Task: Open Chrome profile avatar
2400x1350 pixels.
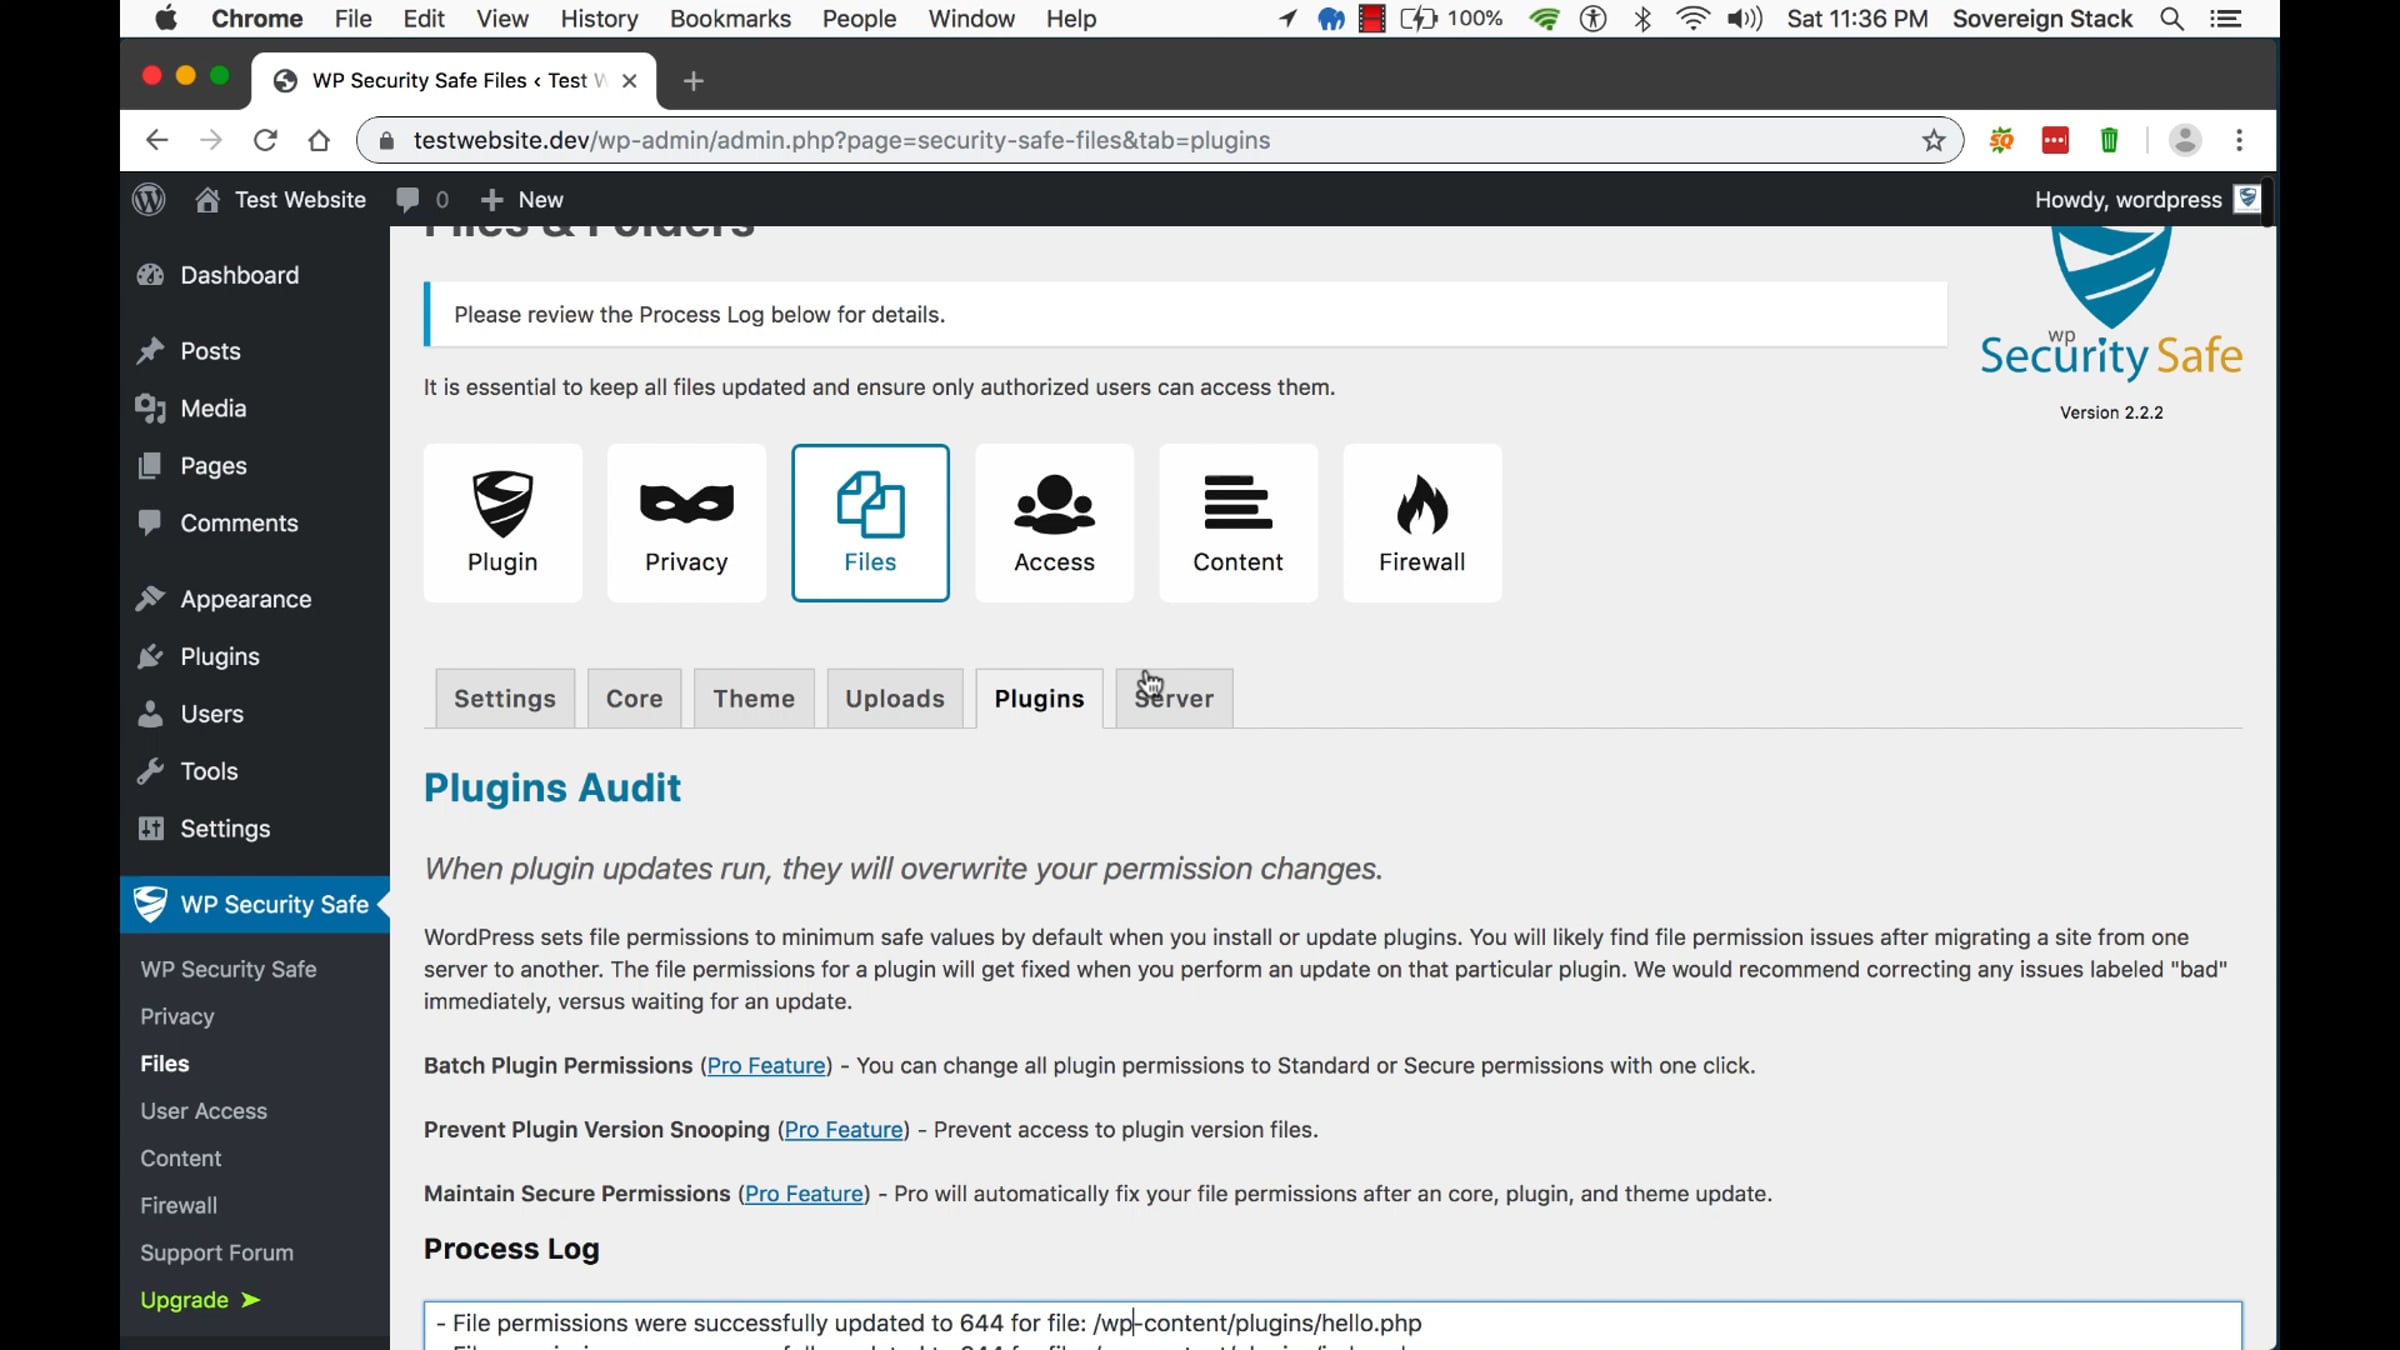Action: pos(2185,140)
